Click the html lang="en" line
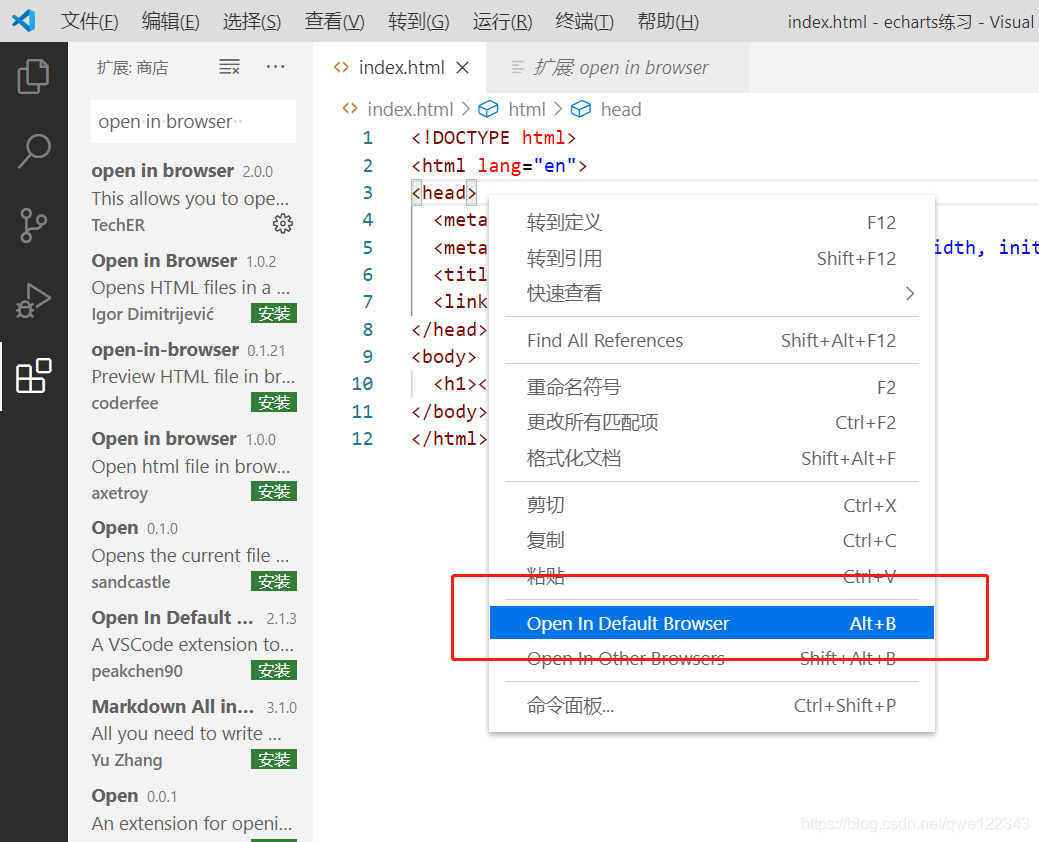This screenshot has width=1039, height=842. [499, 165]
